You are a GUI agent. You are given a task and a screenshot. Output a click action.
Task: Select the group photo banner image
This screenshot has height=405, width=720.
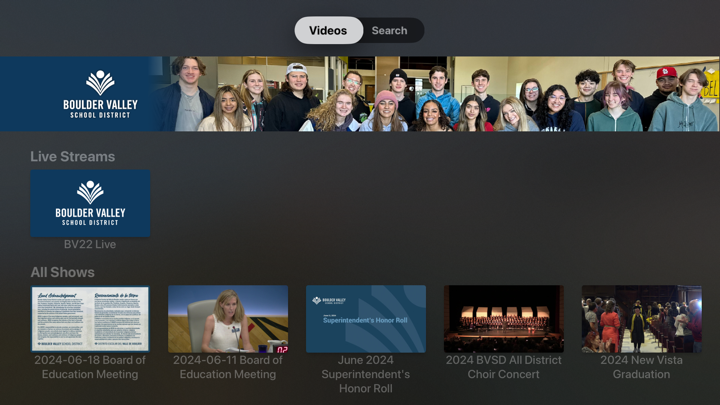click(x=434, y=94)
